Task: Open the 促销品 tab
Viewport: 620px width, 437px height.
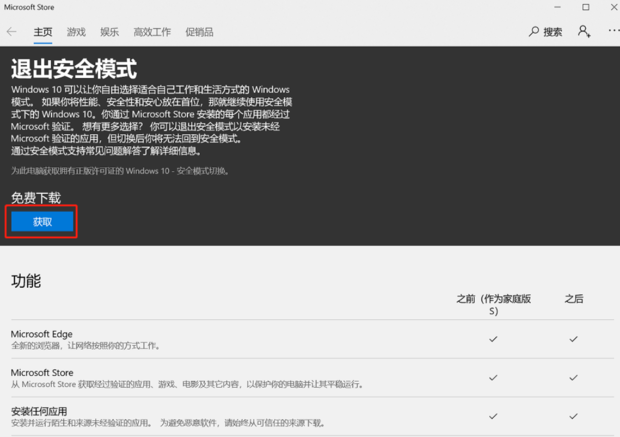Action: click(199, 32)
